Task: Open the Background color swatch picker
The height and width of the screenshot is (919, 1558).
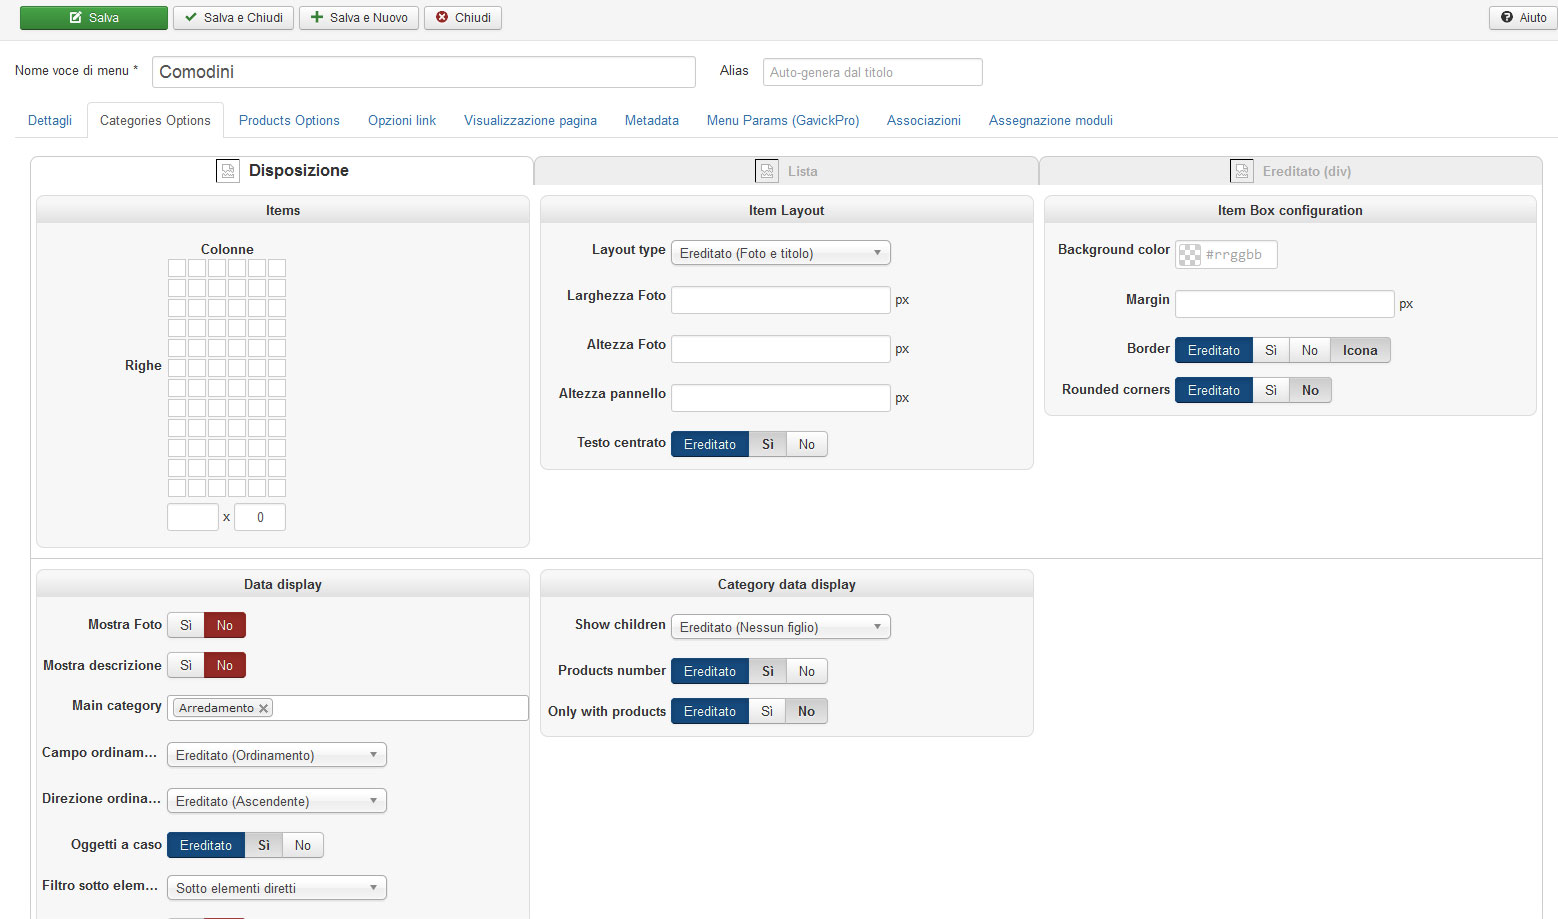Action: tap(1190, 255)
